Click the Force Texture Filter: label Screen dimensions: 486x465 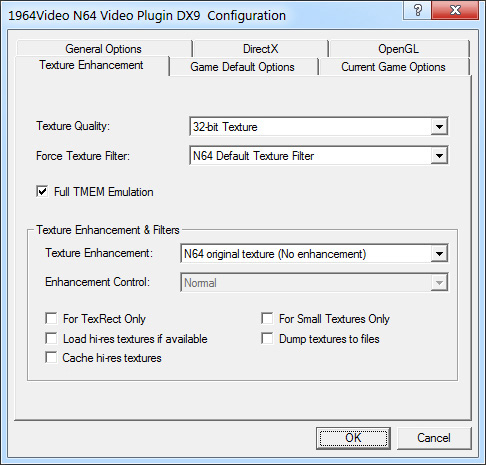pos(83,156)
